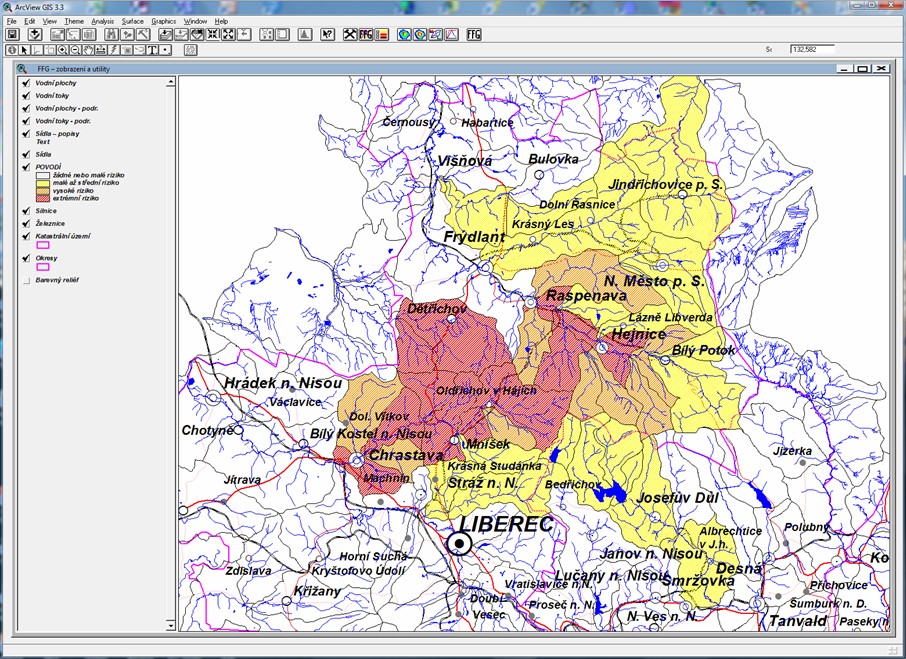The image size is (906, 659).
Task: Select the Identify tool
Action: 12,49
